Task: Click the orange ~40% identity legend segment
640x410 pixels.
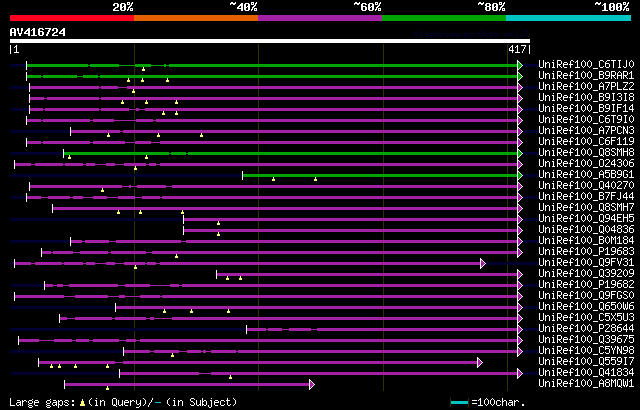Action: [x=196, y=18]
